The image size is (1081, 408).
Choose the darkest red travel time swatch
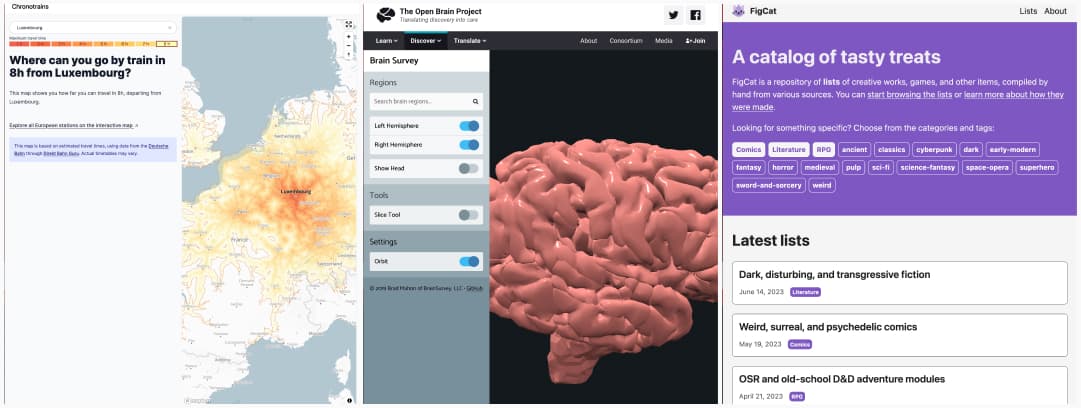coord(19,43)
